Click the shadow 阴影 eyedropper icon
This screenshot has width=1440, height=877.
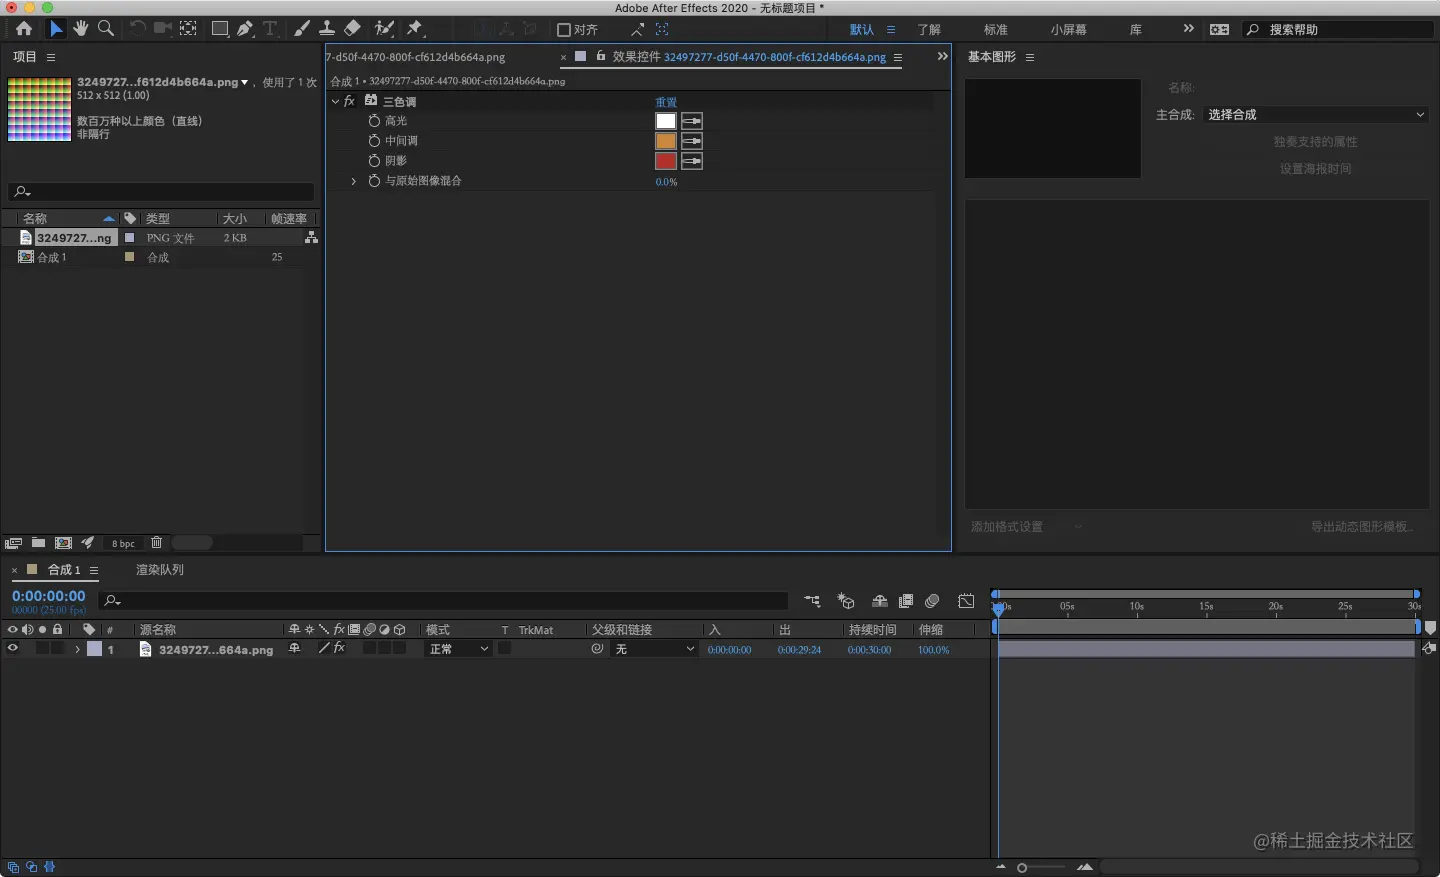(x=692, y=161)
